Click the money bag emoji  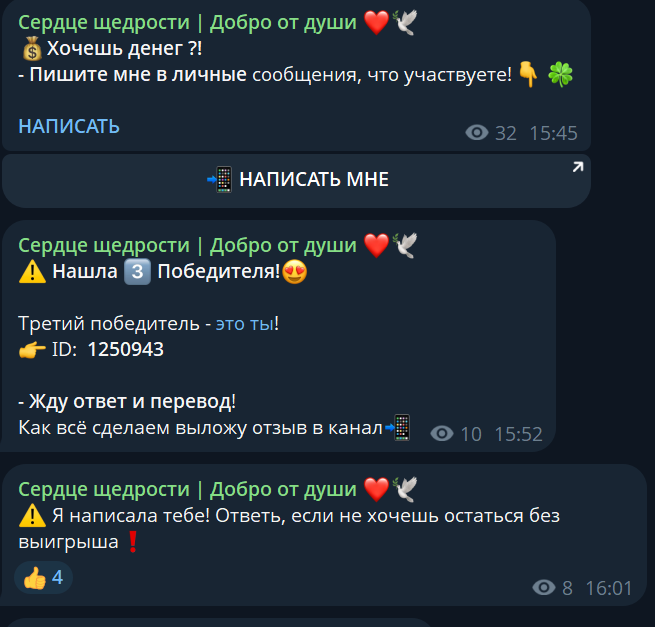32,49
